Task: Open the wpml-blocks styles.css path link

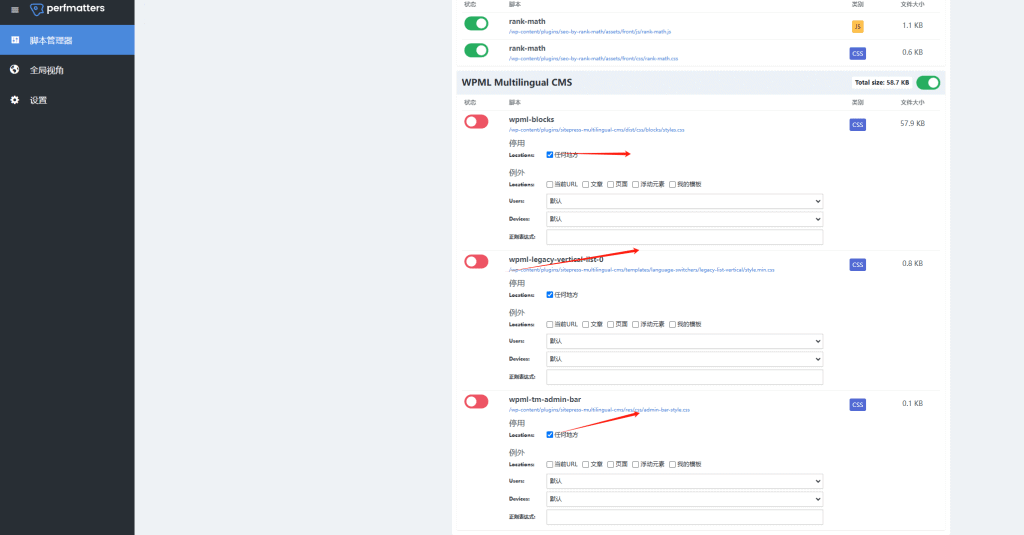Action: (x=597, y=130)
